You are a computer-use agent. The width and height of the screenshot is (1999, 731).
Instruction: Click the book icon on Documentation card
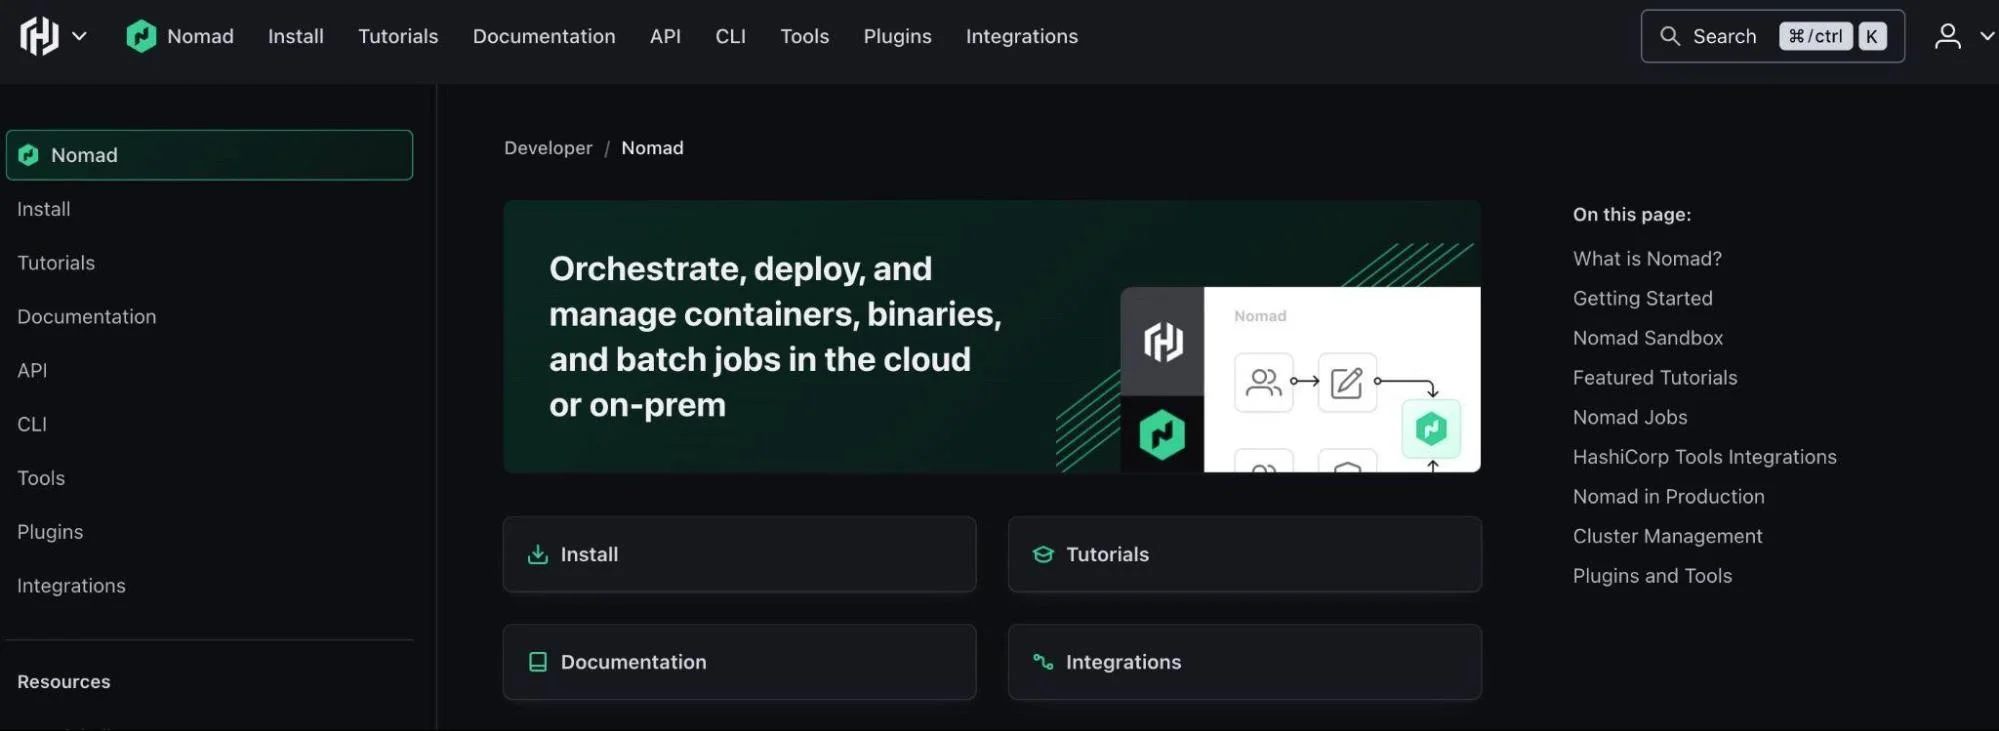coord(538,662)
